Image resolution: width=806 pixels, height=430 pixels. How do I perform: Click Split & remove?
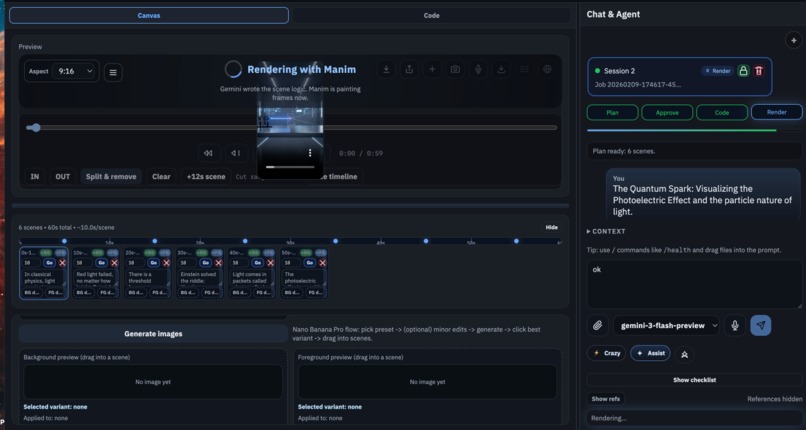(111, 177)
